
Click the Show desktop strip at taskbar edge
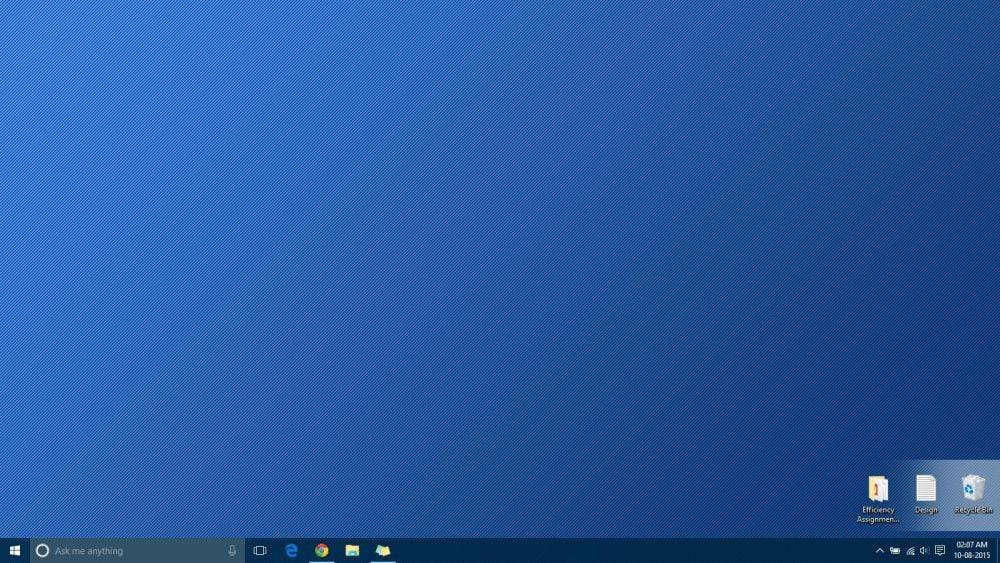click(x=997, y=550)
